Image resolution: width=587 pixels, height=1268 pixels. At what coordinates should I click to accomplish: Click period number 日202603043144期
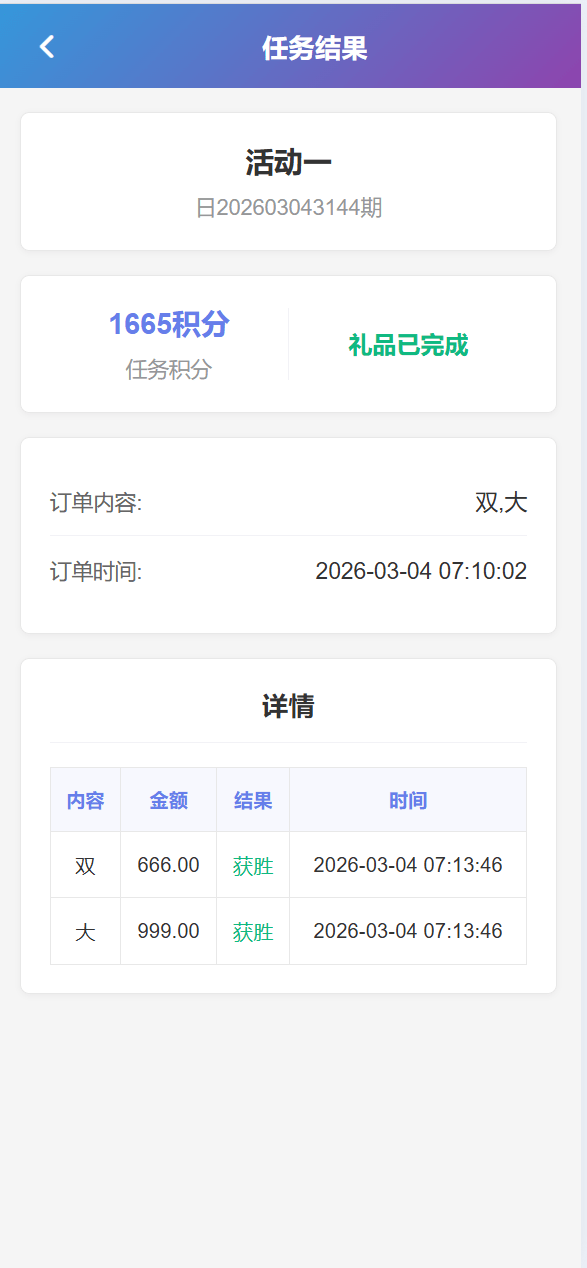coord(288,208)
